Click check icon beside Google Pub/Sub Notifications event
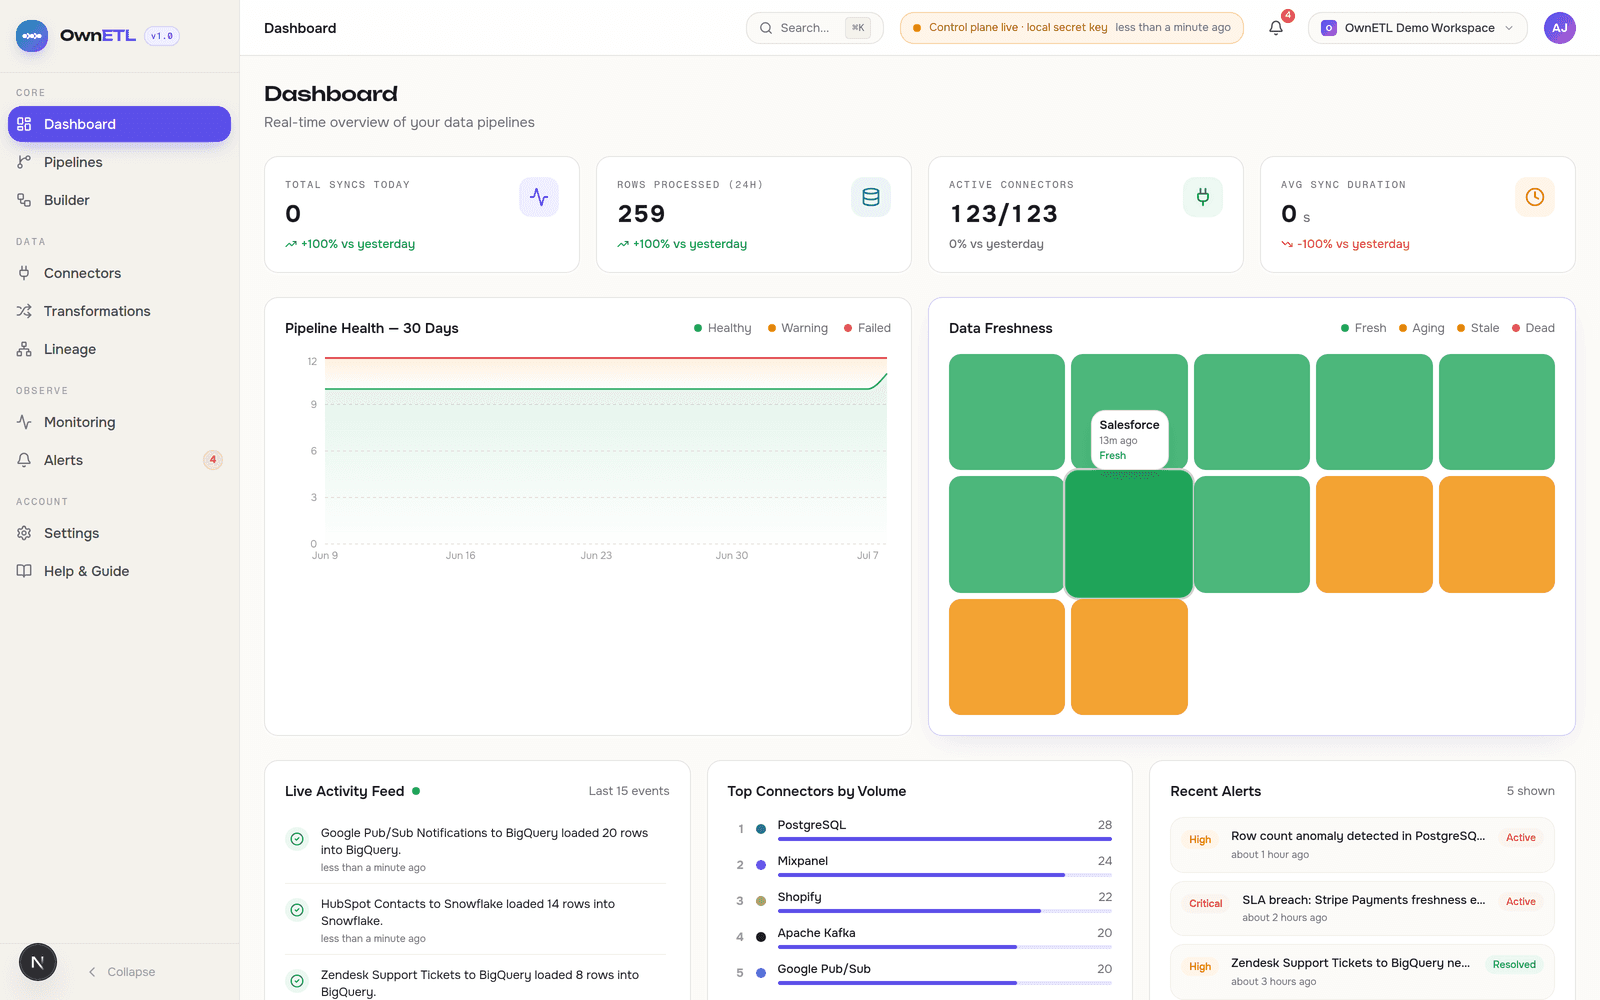 297,839
